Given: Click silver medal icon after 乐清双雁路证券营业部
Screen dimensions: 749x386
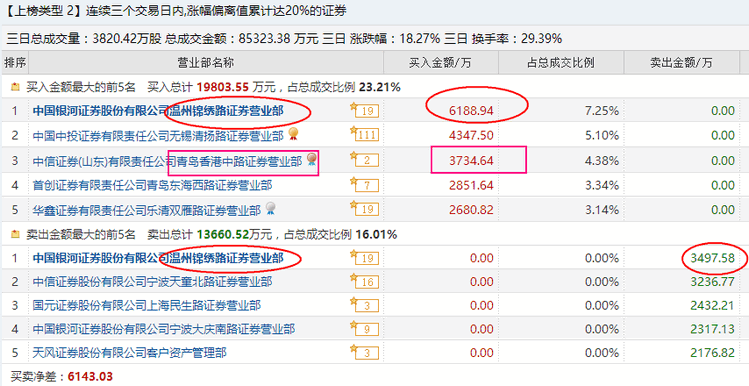Looking at the screenshot, I should pyautogui.click(x=270, y=209).
